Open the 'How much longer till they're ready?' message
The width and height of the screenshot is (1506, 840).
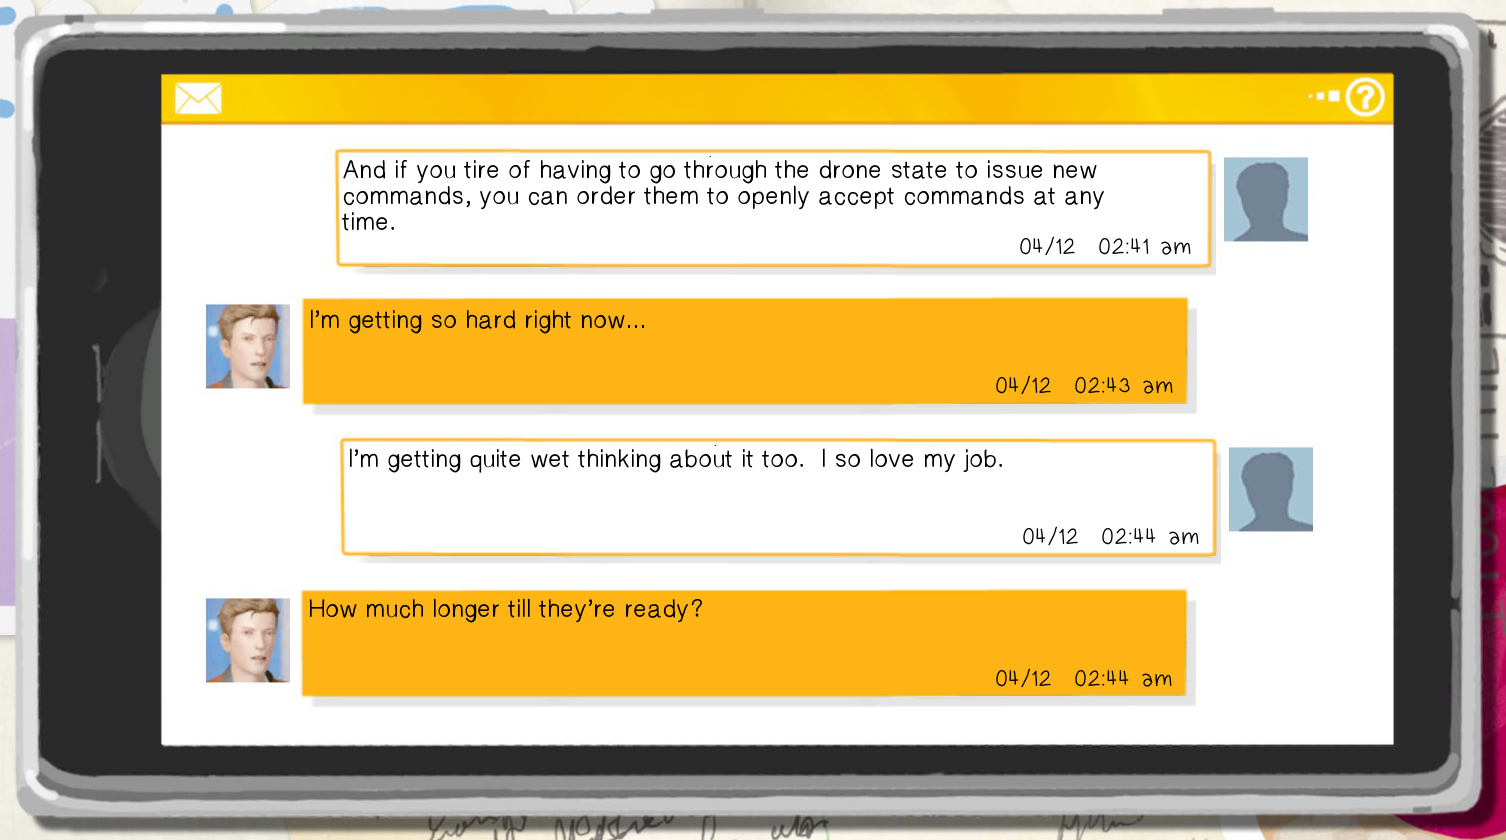click(745, 643)
